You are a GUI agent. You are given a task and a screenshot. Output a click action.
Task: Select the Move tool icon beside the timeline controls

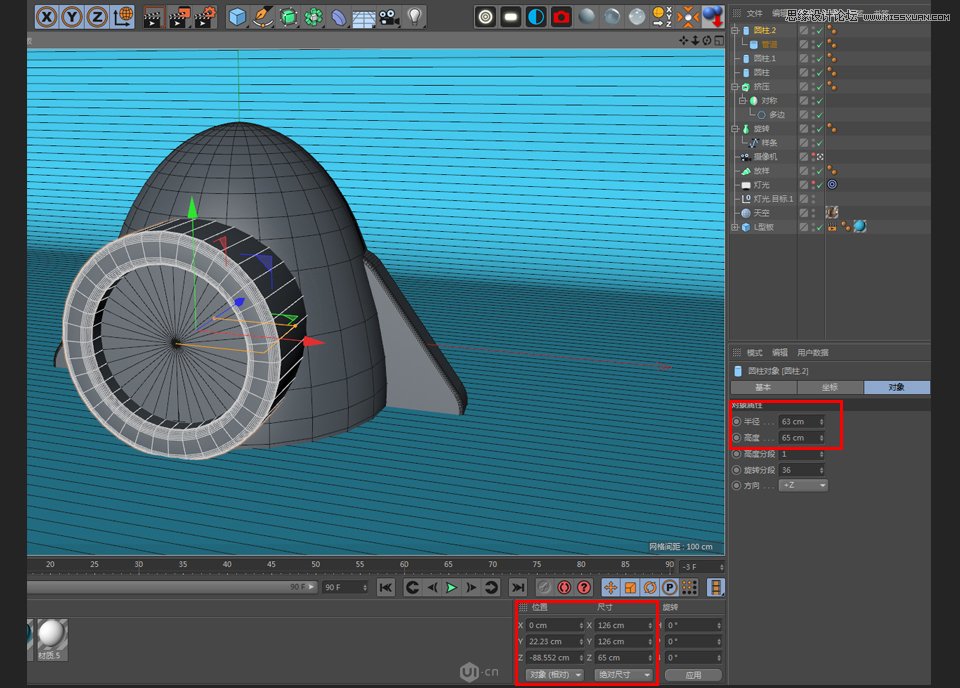(609, 587)
